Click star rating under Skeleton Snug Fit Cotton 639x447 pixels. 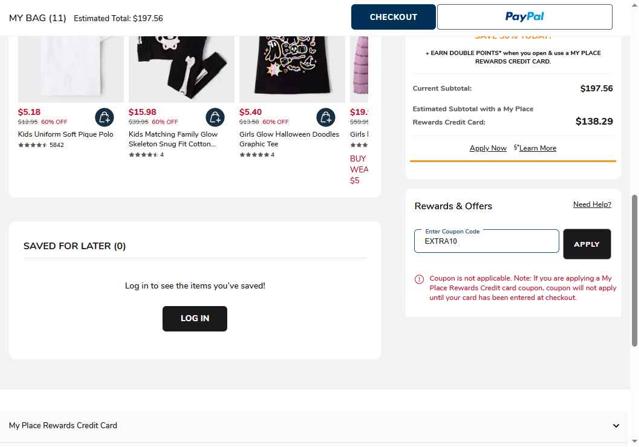[143, 155]
